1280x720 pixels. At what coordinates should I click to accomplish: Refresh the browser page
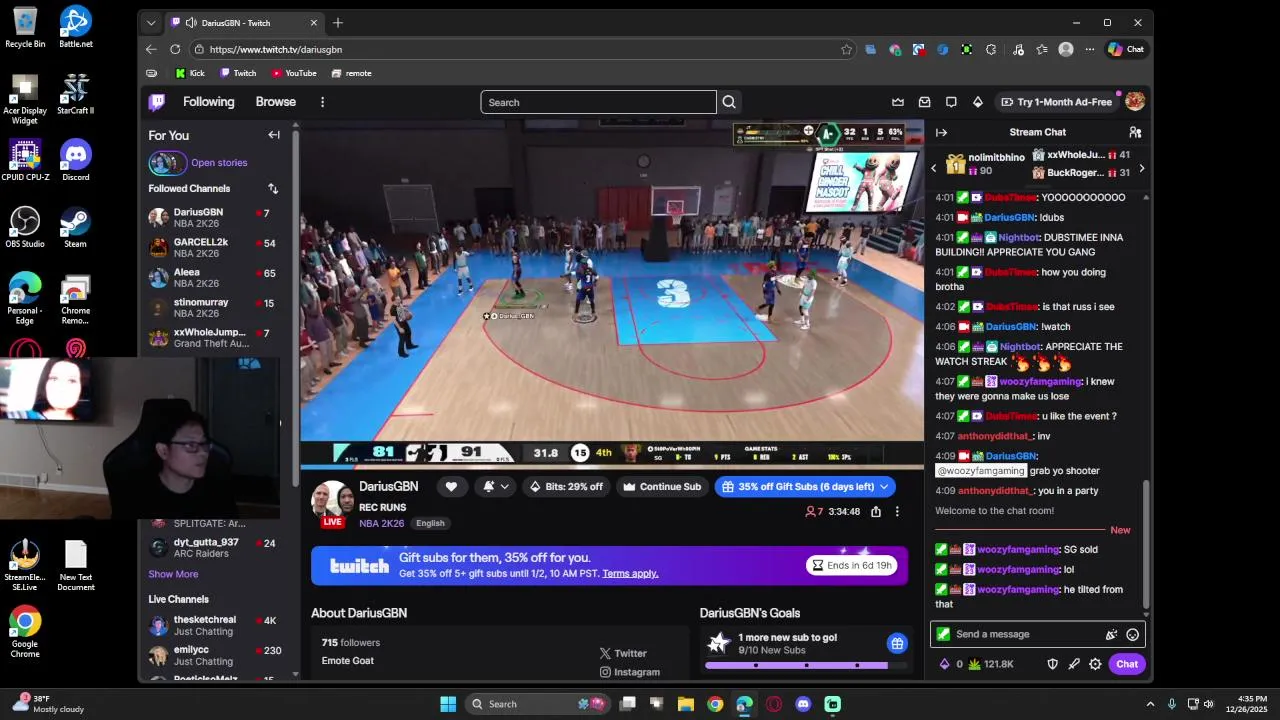(x=175, y=49)
